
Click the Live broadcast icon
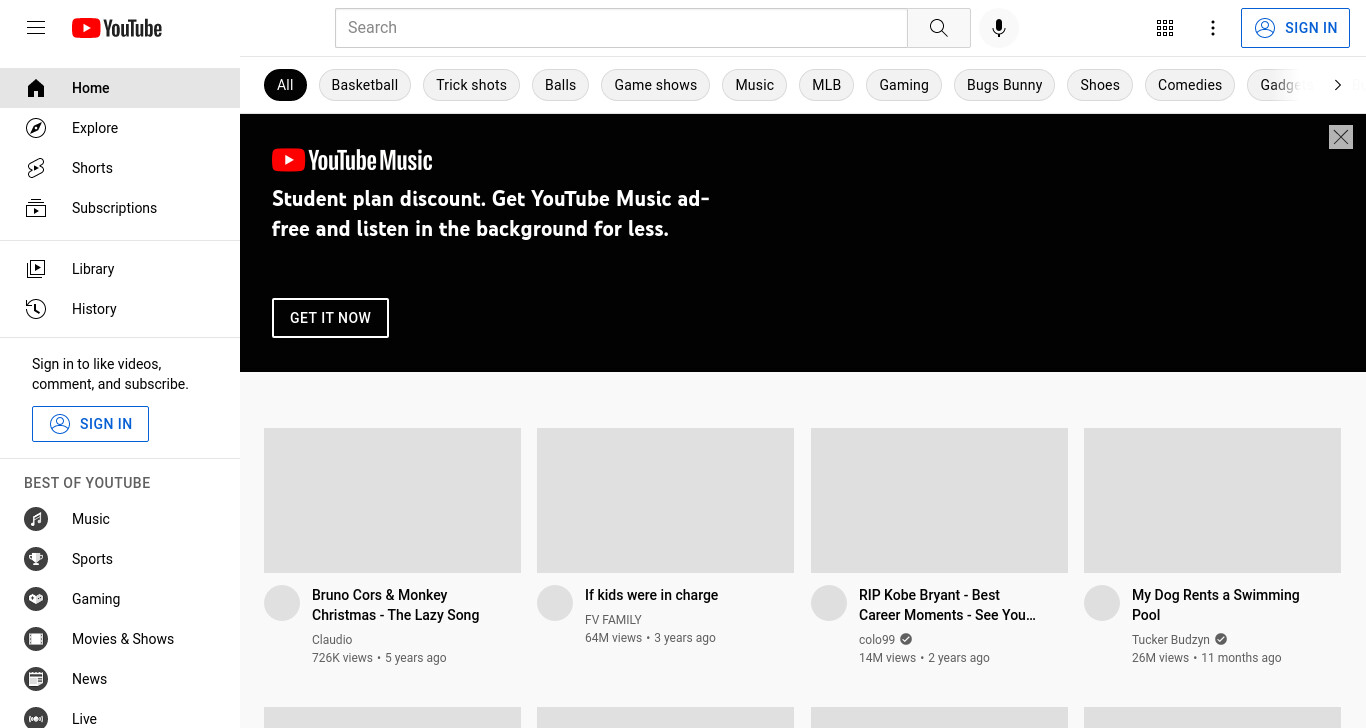coord(36,719)
